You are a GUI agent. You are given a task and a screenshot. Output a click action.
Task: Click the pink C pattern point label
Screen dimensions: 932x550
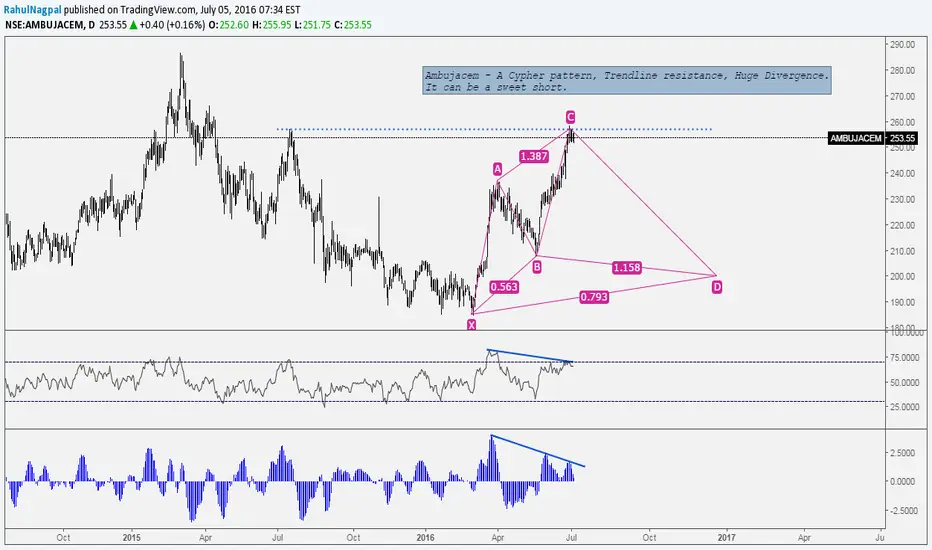click(x=570, y=117)
